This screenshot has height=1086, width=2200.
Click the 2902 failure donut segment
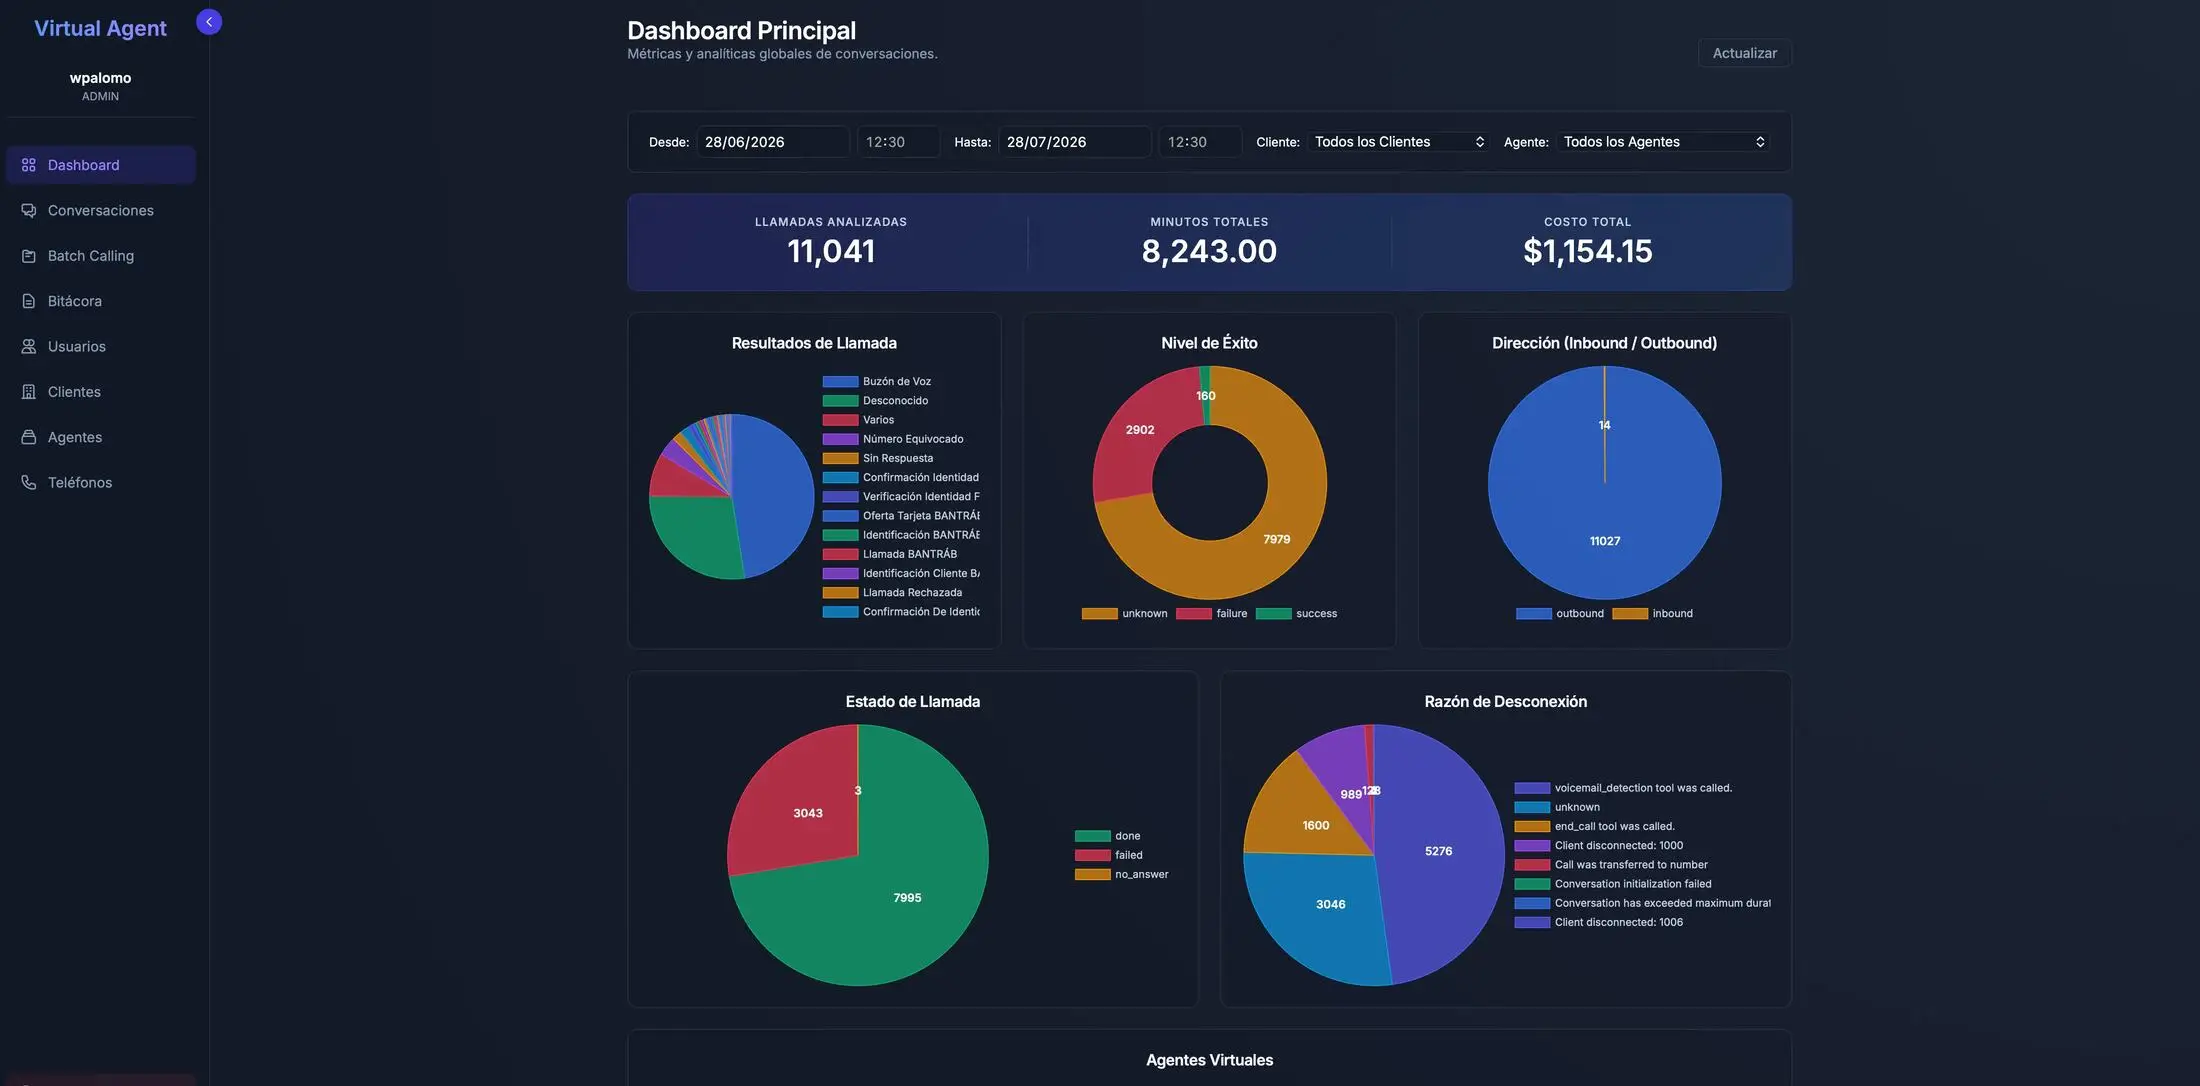click(x=1140, y=430)
